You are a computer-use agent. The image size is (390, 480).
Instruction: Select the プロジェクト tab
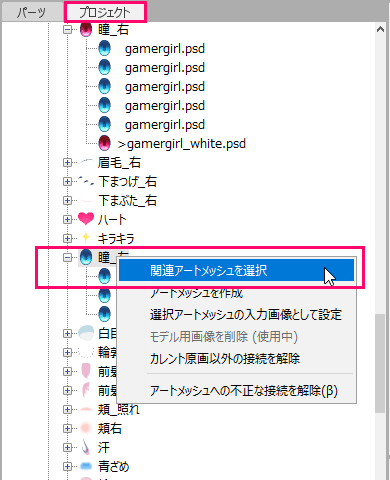pos(105,13)
